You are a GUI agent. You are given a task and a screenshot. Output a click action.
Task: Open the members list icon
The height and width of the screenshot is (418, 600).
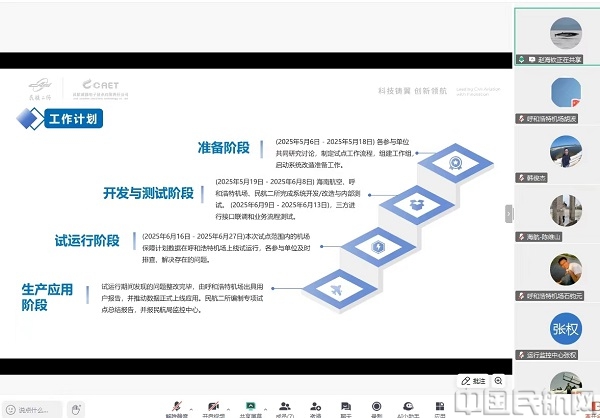coord(284,407)
